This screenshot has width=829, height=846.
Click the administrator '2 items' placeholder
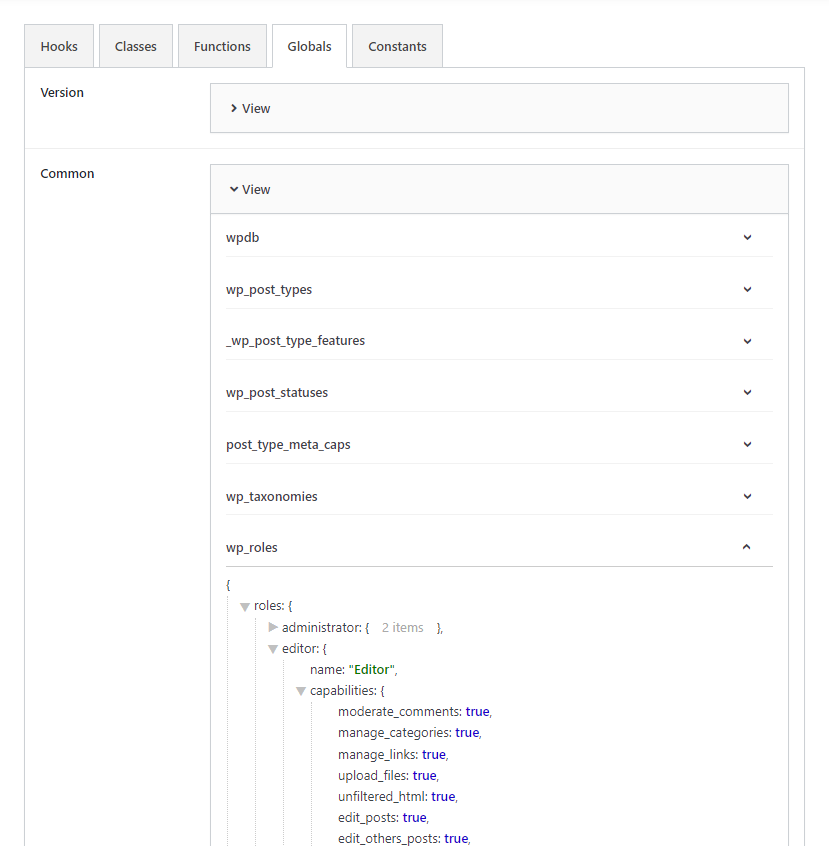coord(403,627)
